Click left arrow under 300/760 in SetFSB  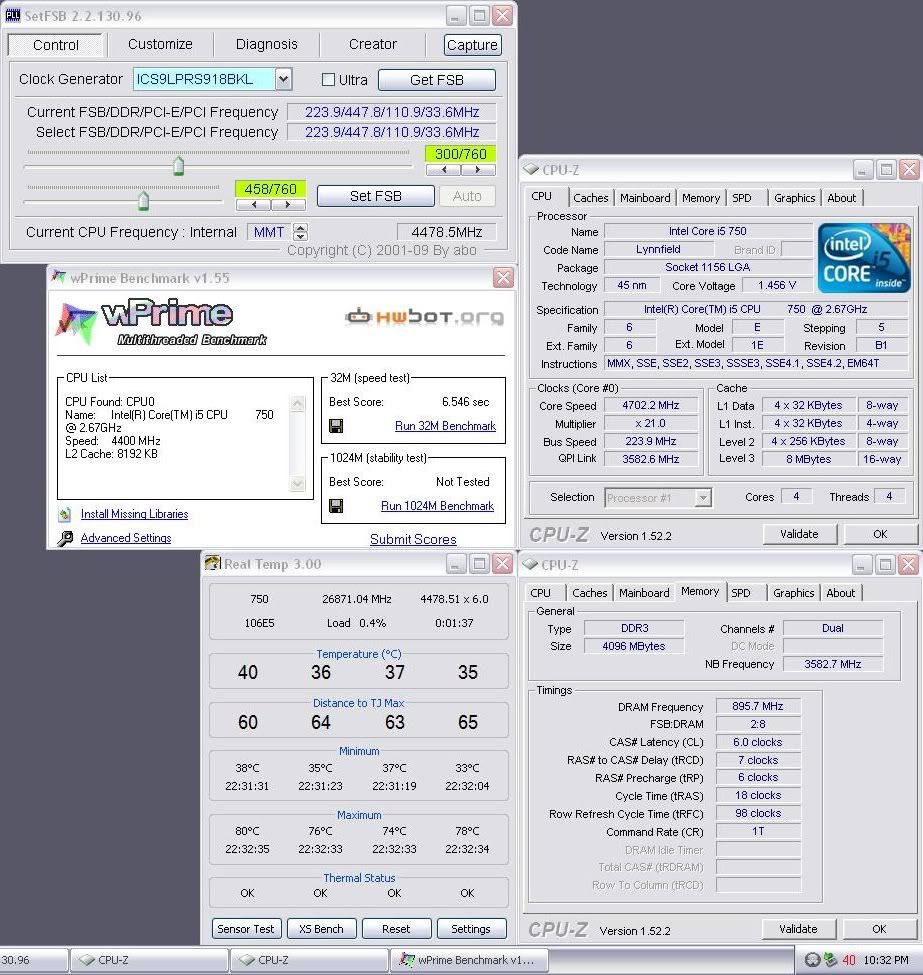443,170
